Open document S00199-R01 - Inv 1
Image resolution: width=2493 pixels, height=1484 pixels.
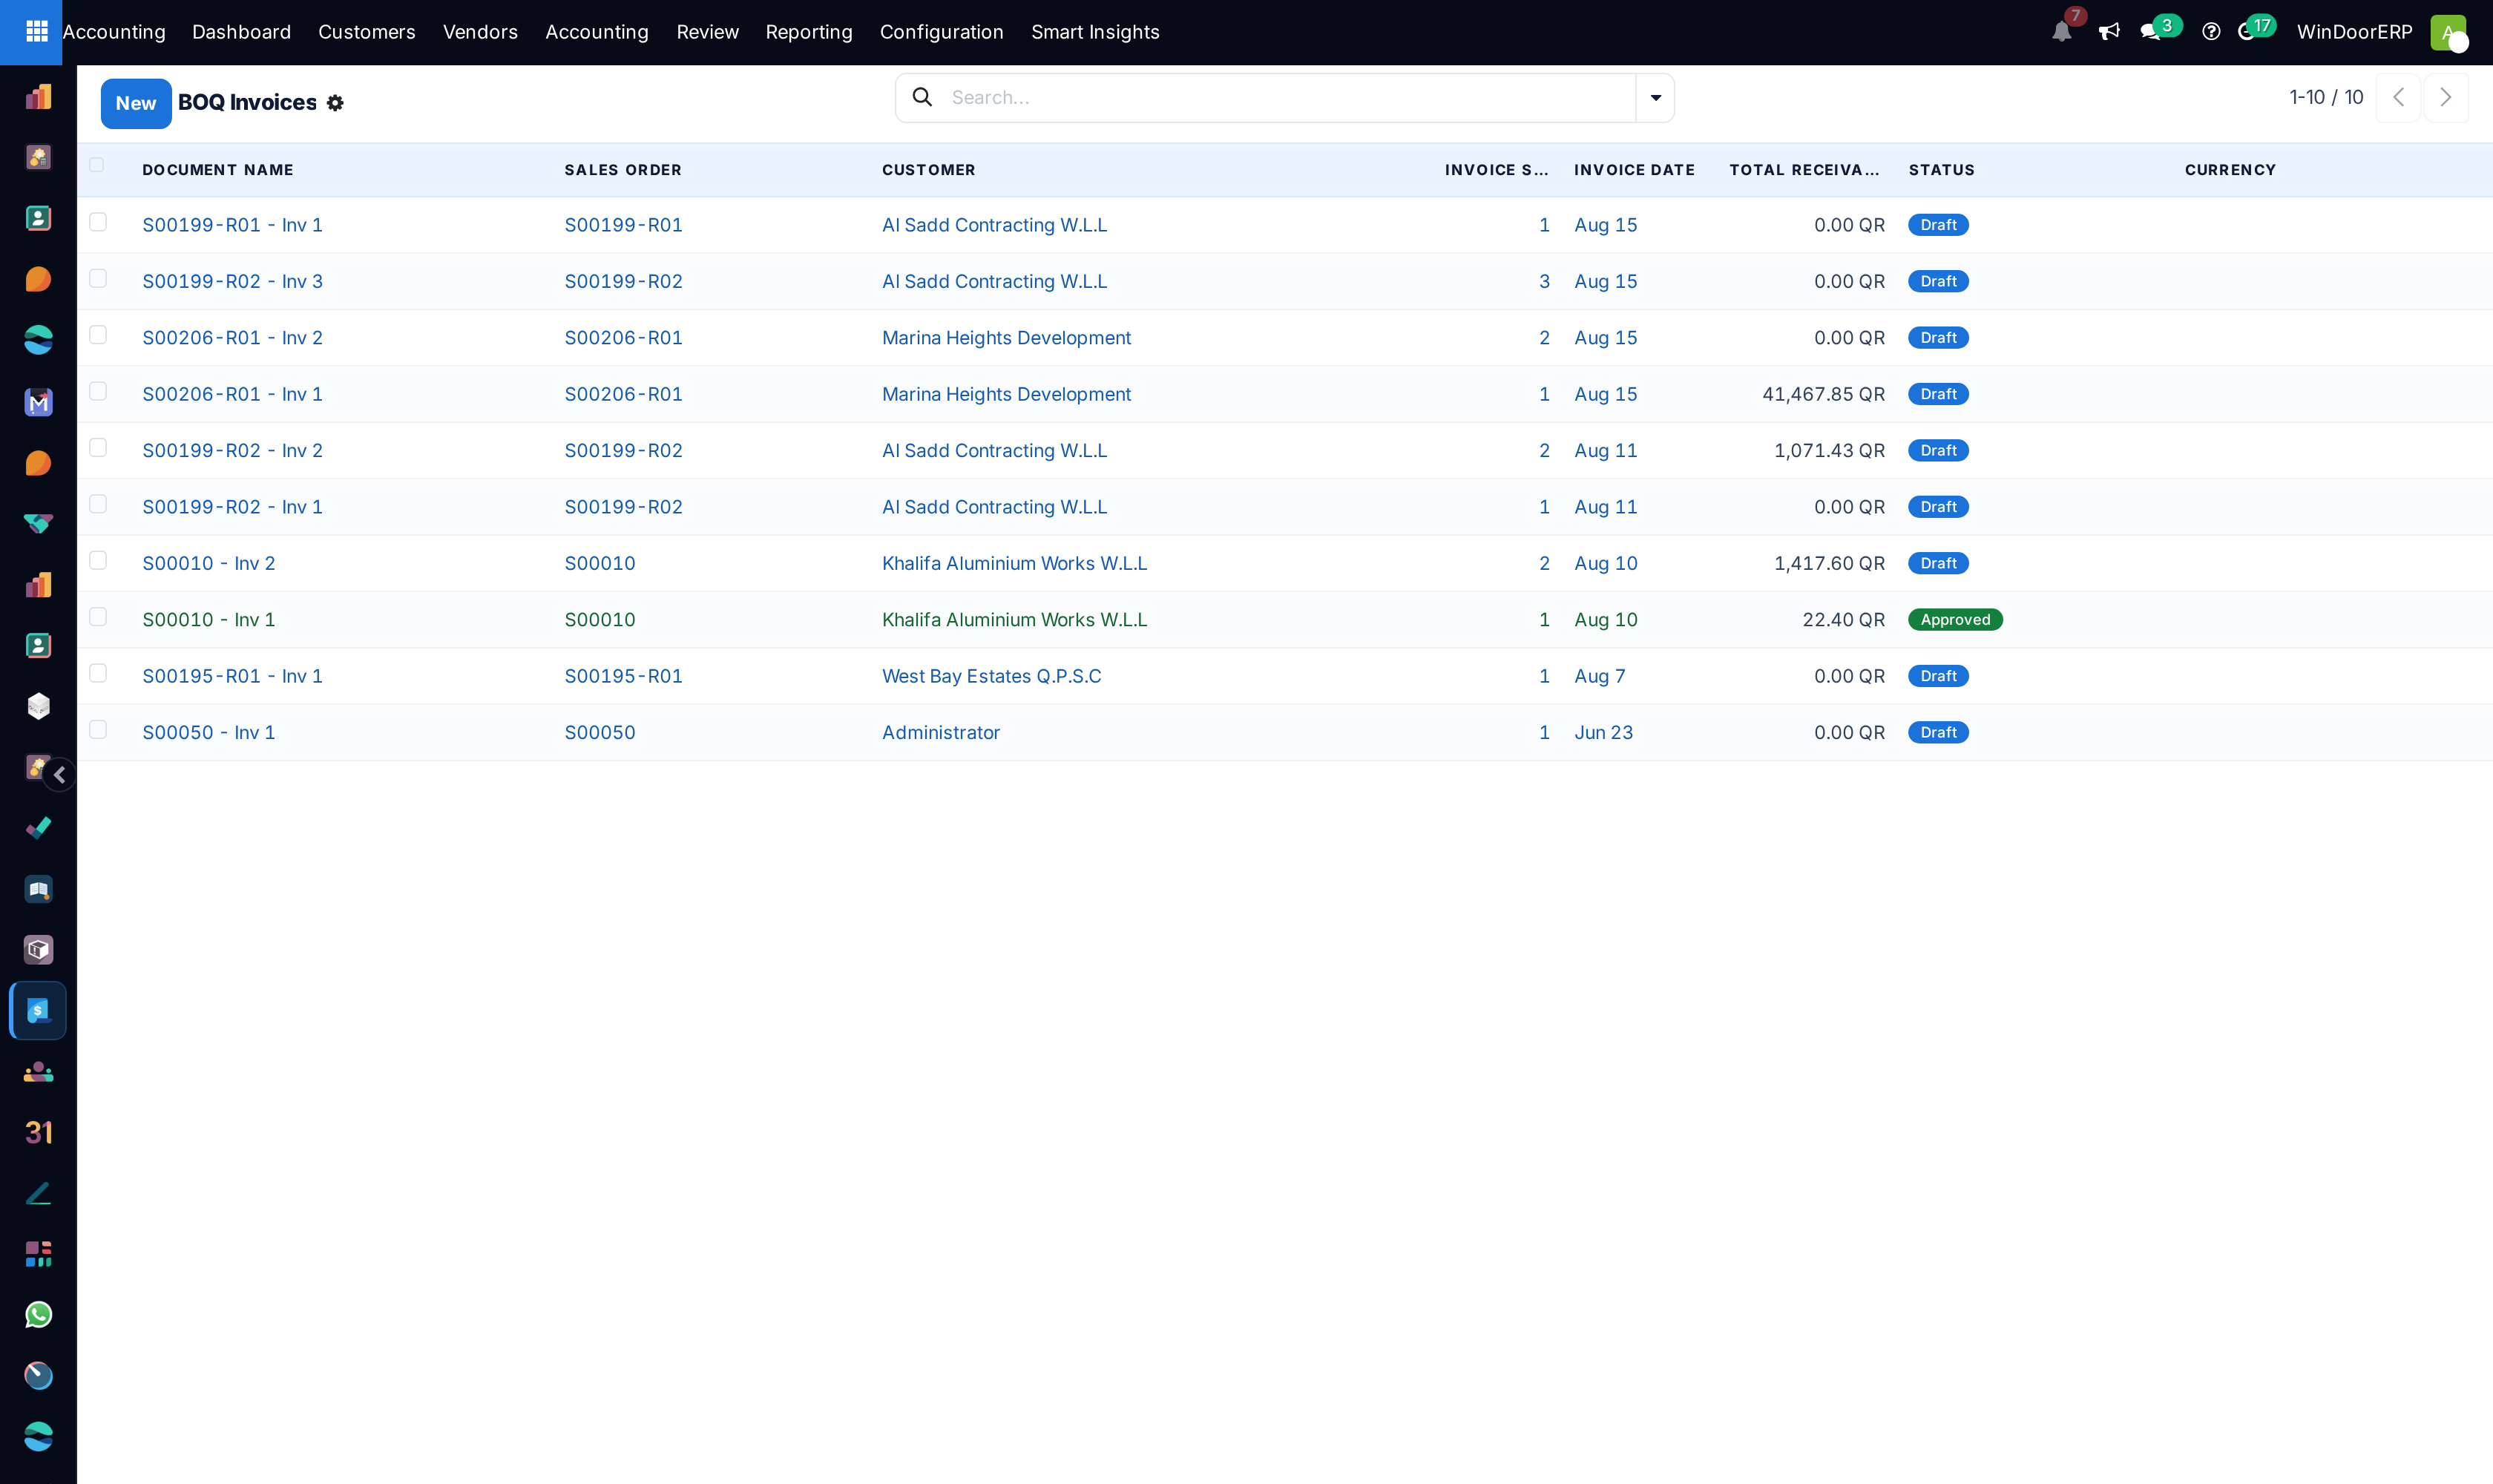232,225
